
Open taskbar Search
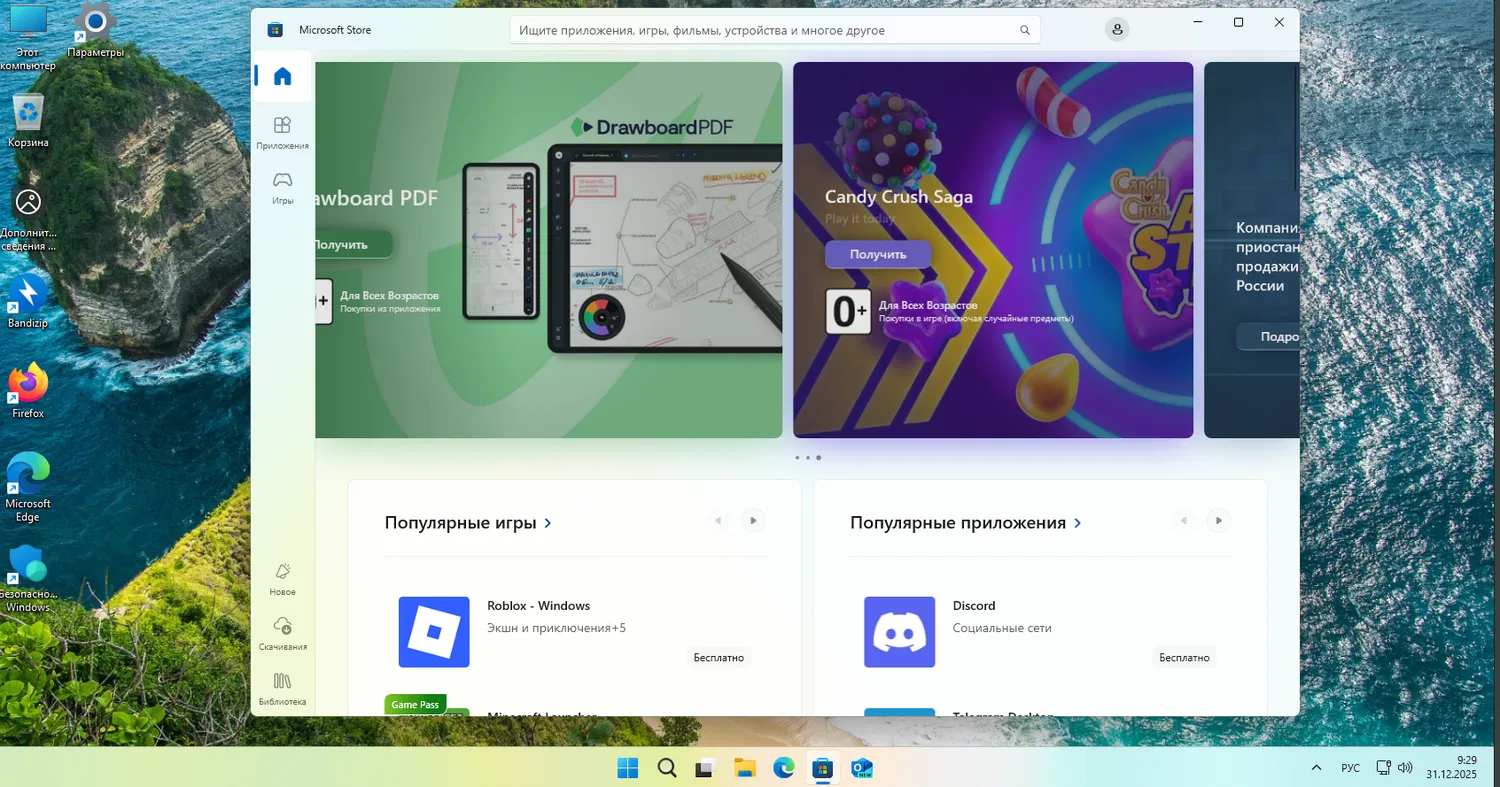click(x=667, y=768)
